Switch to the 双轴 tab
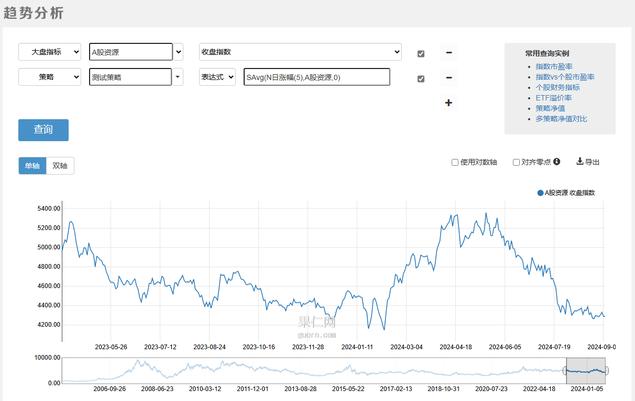Image resolution: width=635 pixels, height=401 pixels. tap(61, 166)
